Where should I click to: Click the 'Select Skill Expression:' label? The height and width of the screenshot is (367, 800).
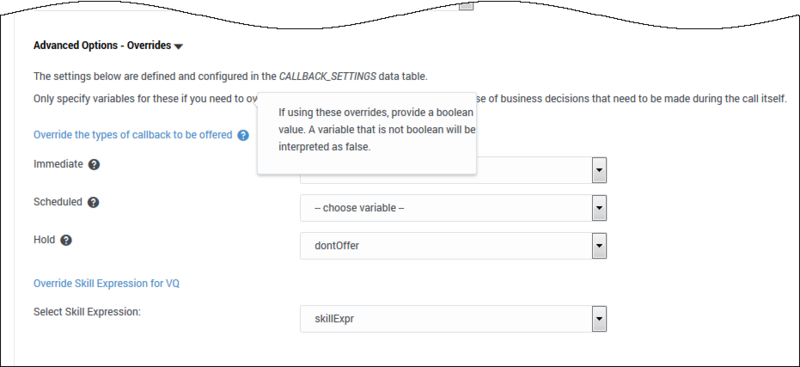(x=87, y=311)
